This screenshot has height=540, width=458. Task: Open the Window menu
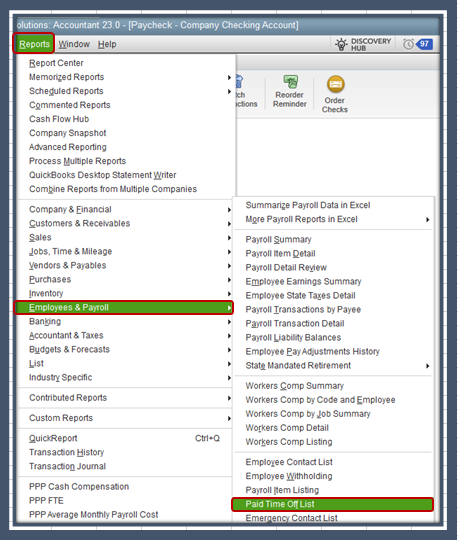pyautogui.click(x=74, y=44)
